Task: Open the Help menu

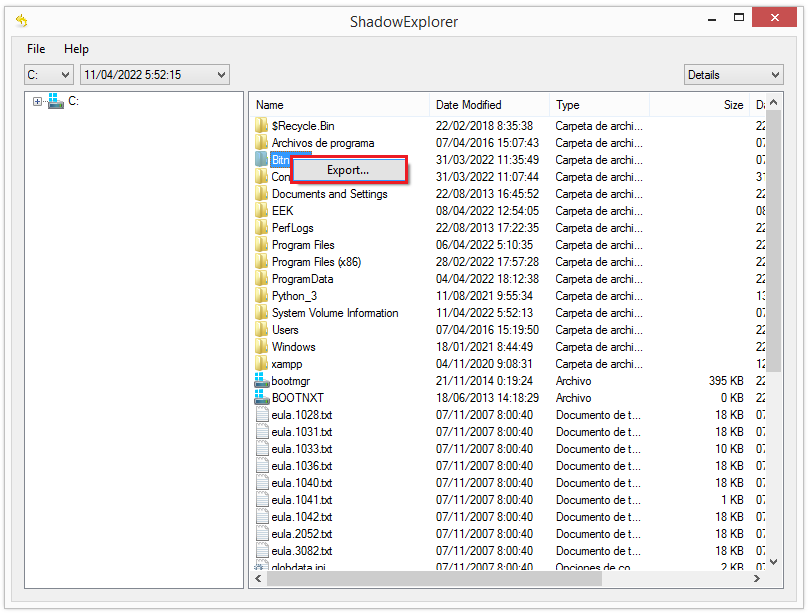Action: click(x=76, y=49)
